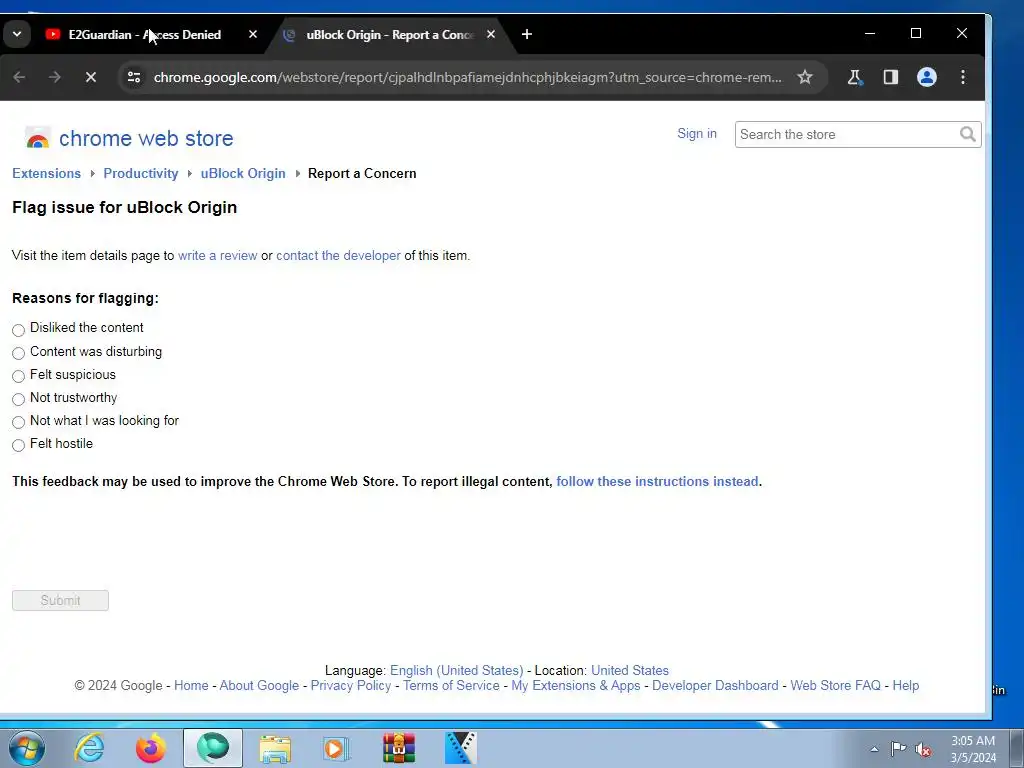Open WinRAR from the taskbar
Viewport: 1024px width, 768px height.
tap(398, 748)
